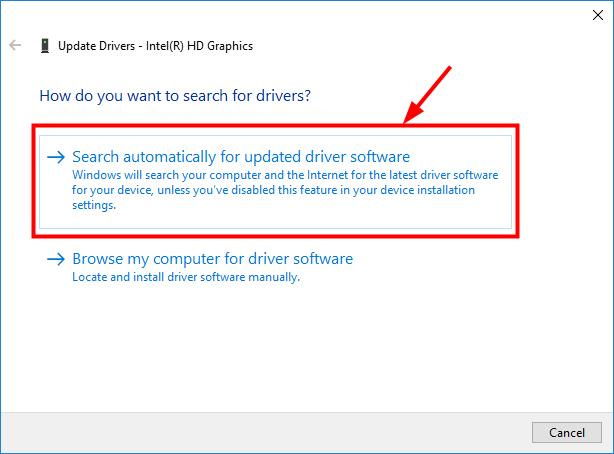
Task: Click the word 'settings.' in the description
Action: (x=94, y=205)
